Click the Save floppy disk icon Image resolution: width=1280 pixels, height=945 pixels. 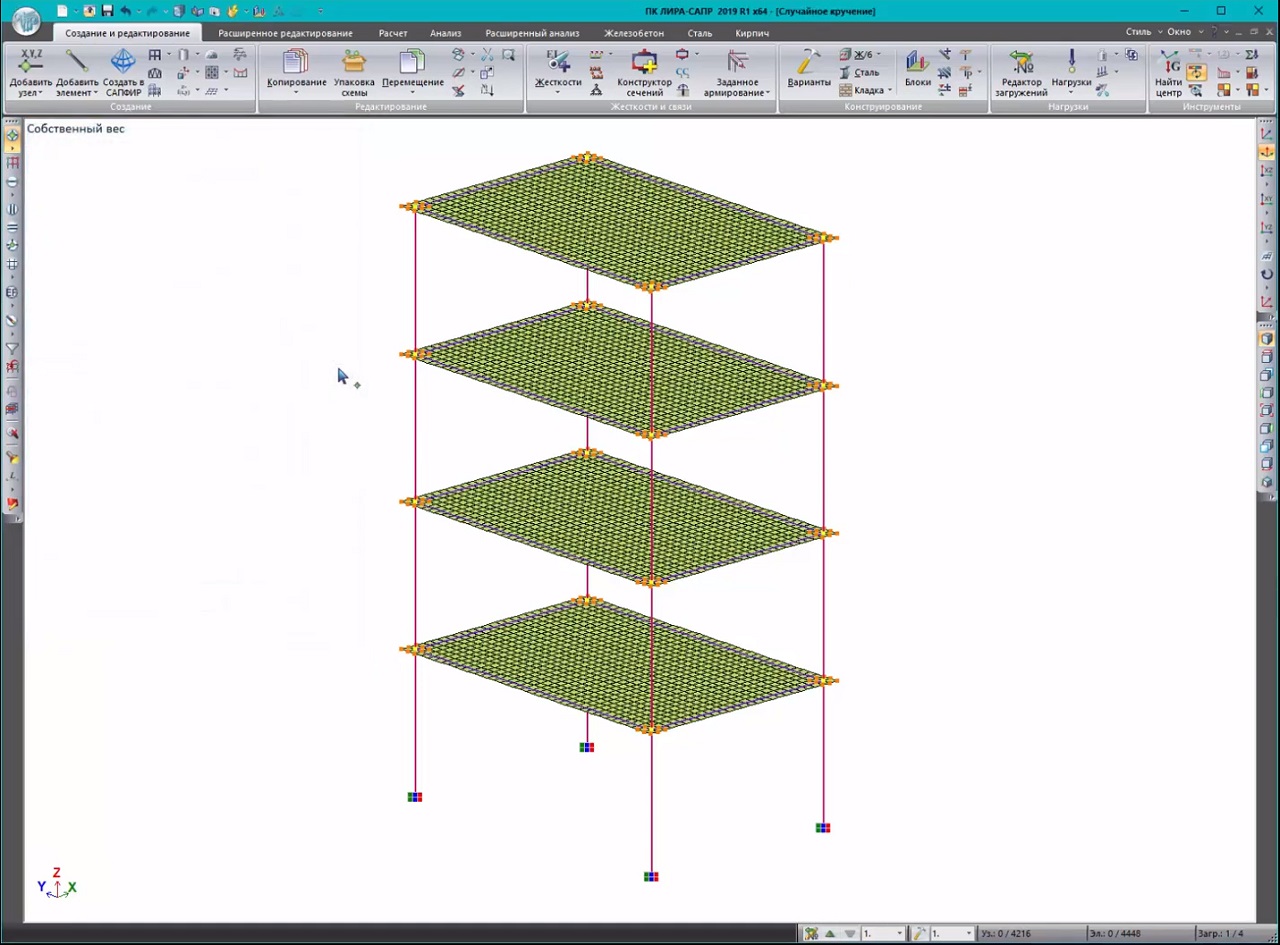coord(107,11)
